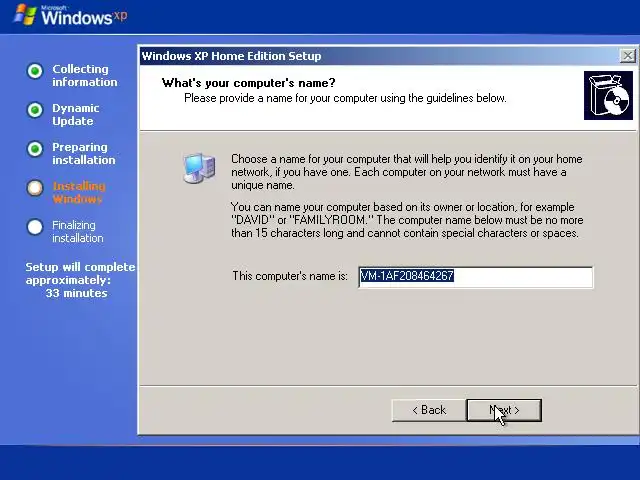Click the setup CD box icon
This screenshot has height=480, width=640.
[608, 96]
